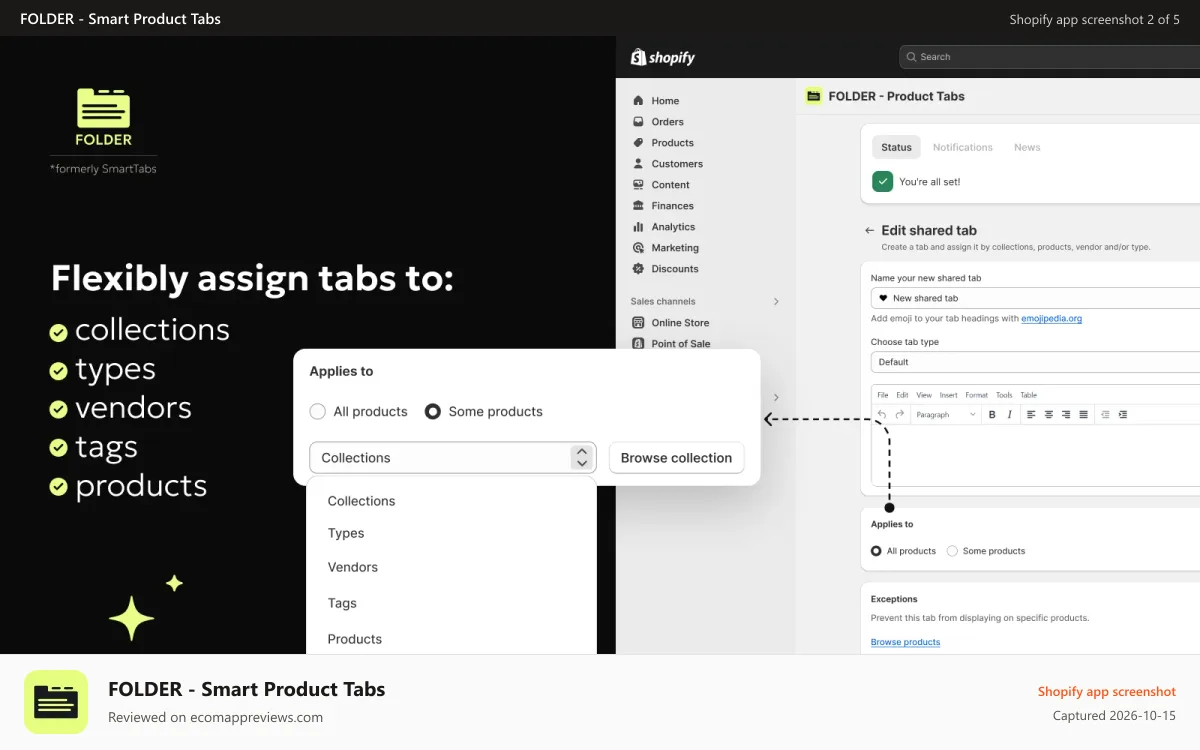Viewport: 1200px width, 750px height.
Task: Click the stepper arrows on the Collections select
Action: (x=582, y=458)
